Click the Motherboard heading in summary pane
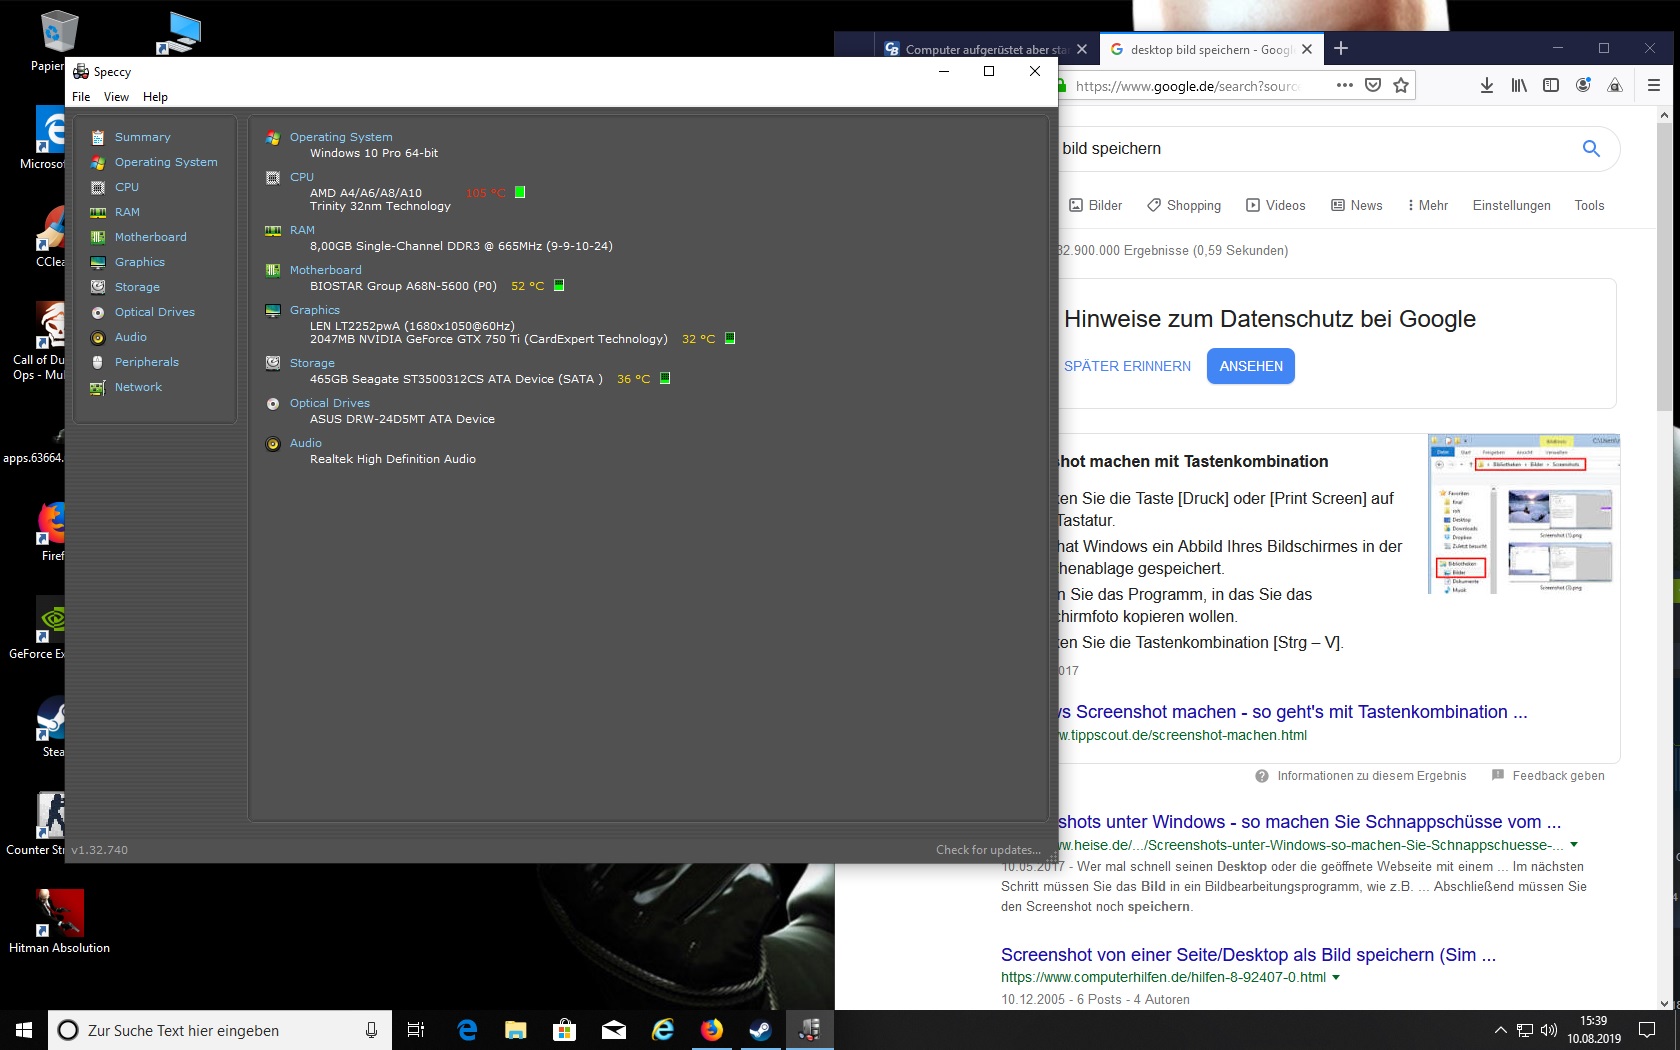The image size is (1680, 1050). 326,270
